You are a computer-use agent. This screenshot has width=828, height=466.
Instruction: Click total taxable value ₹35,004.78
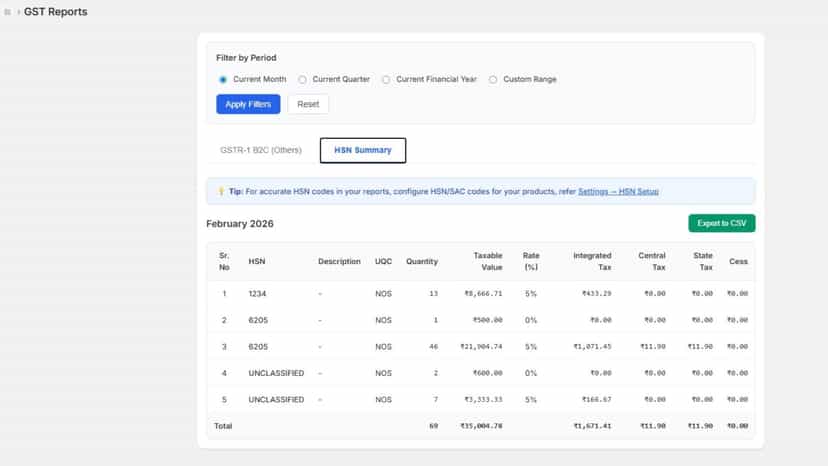pos(481,426)
